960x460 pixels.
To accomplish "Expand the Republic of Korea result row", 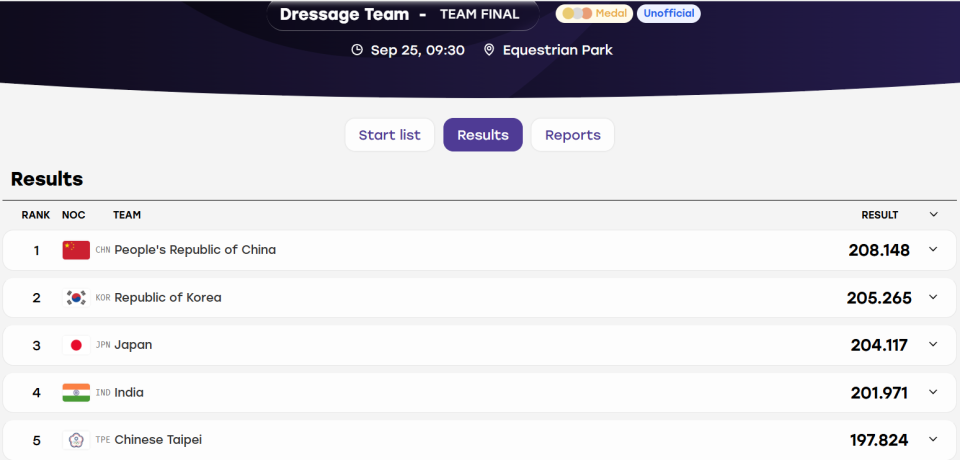I will point(933,297).
